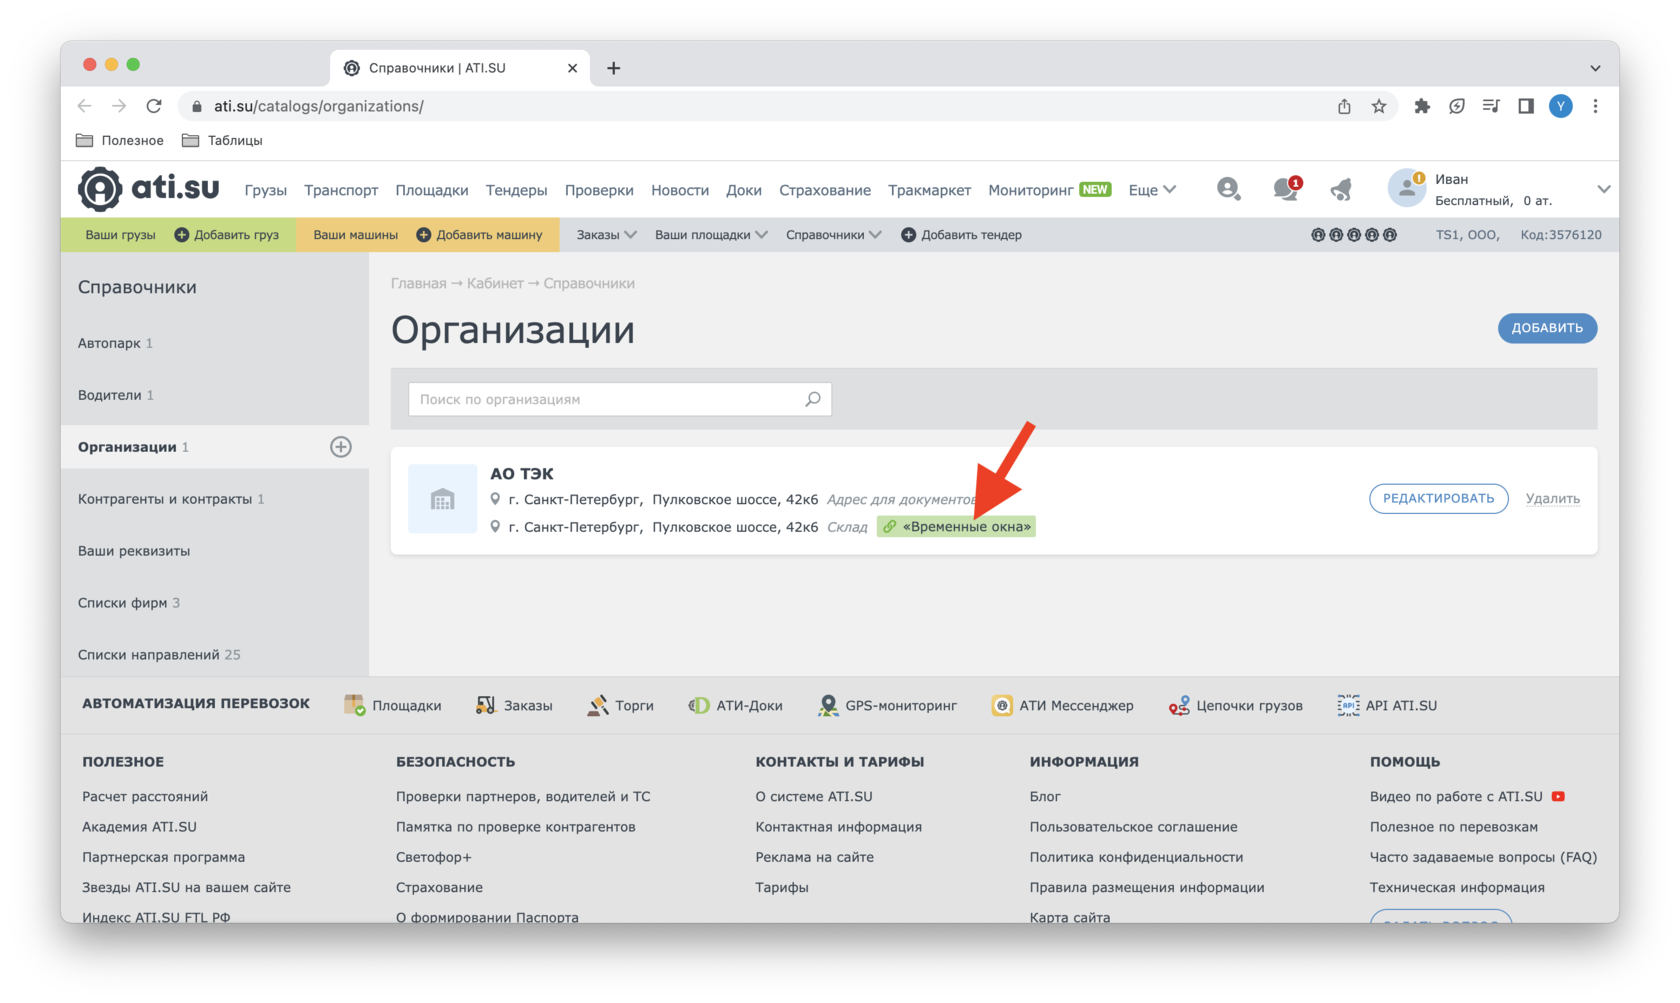Viewport: 1680px width, 1003px height.
Task: Click Добавить тендер button
Action: point(961,235)
